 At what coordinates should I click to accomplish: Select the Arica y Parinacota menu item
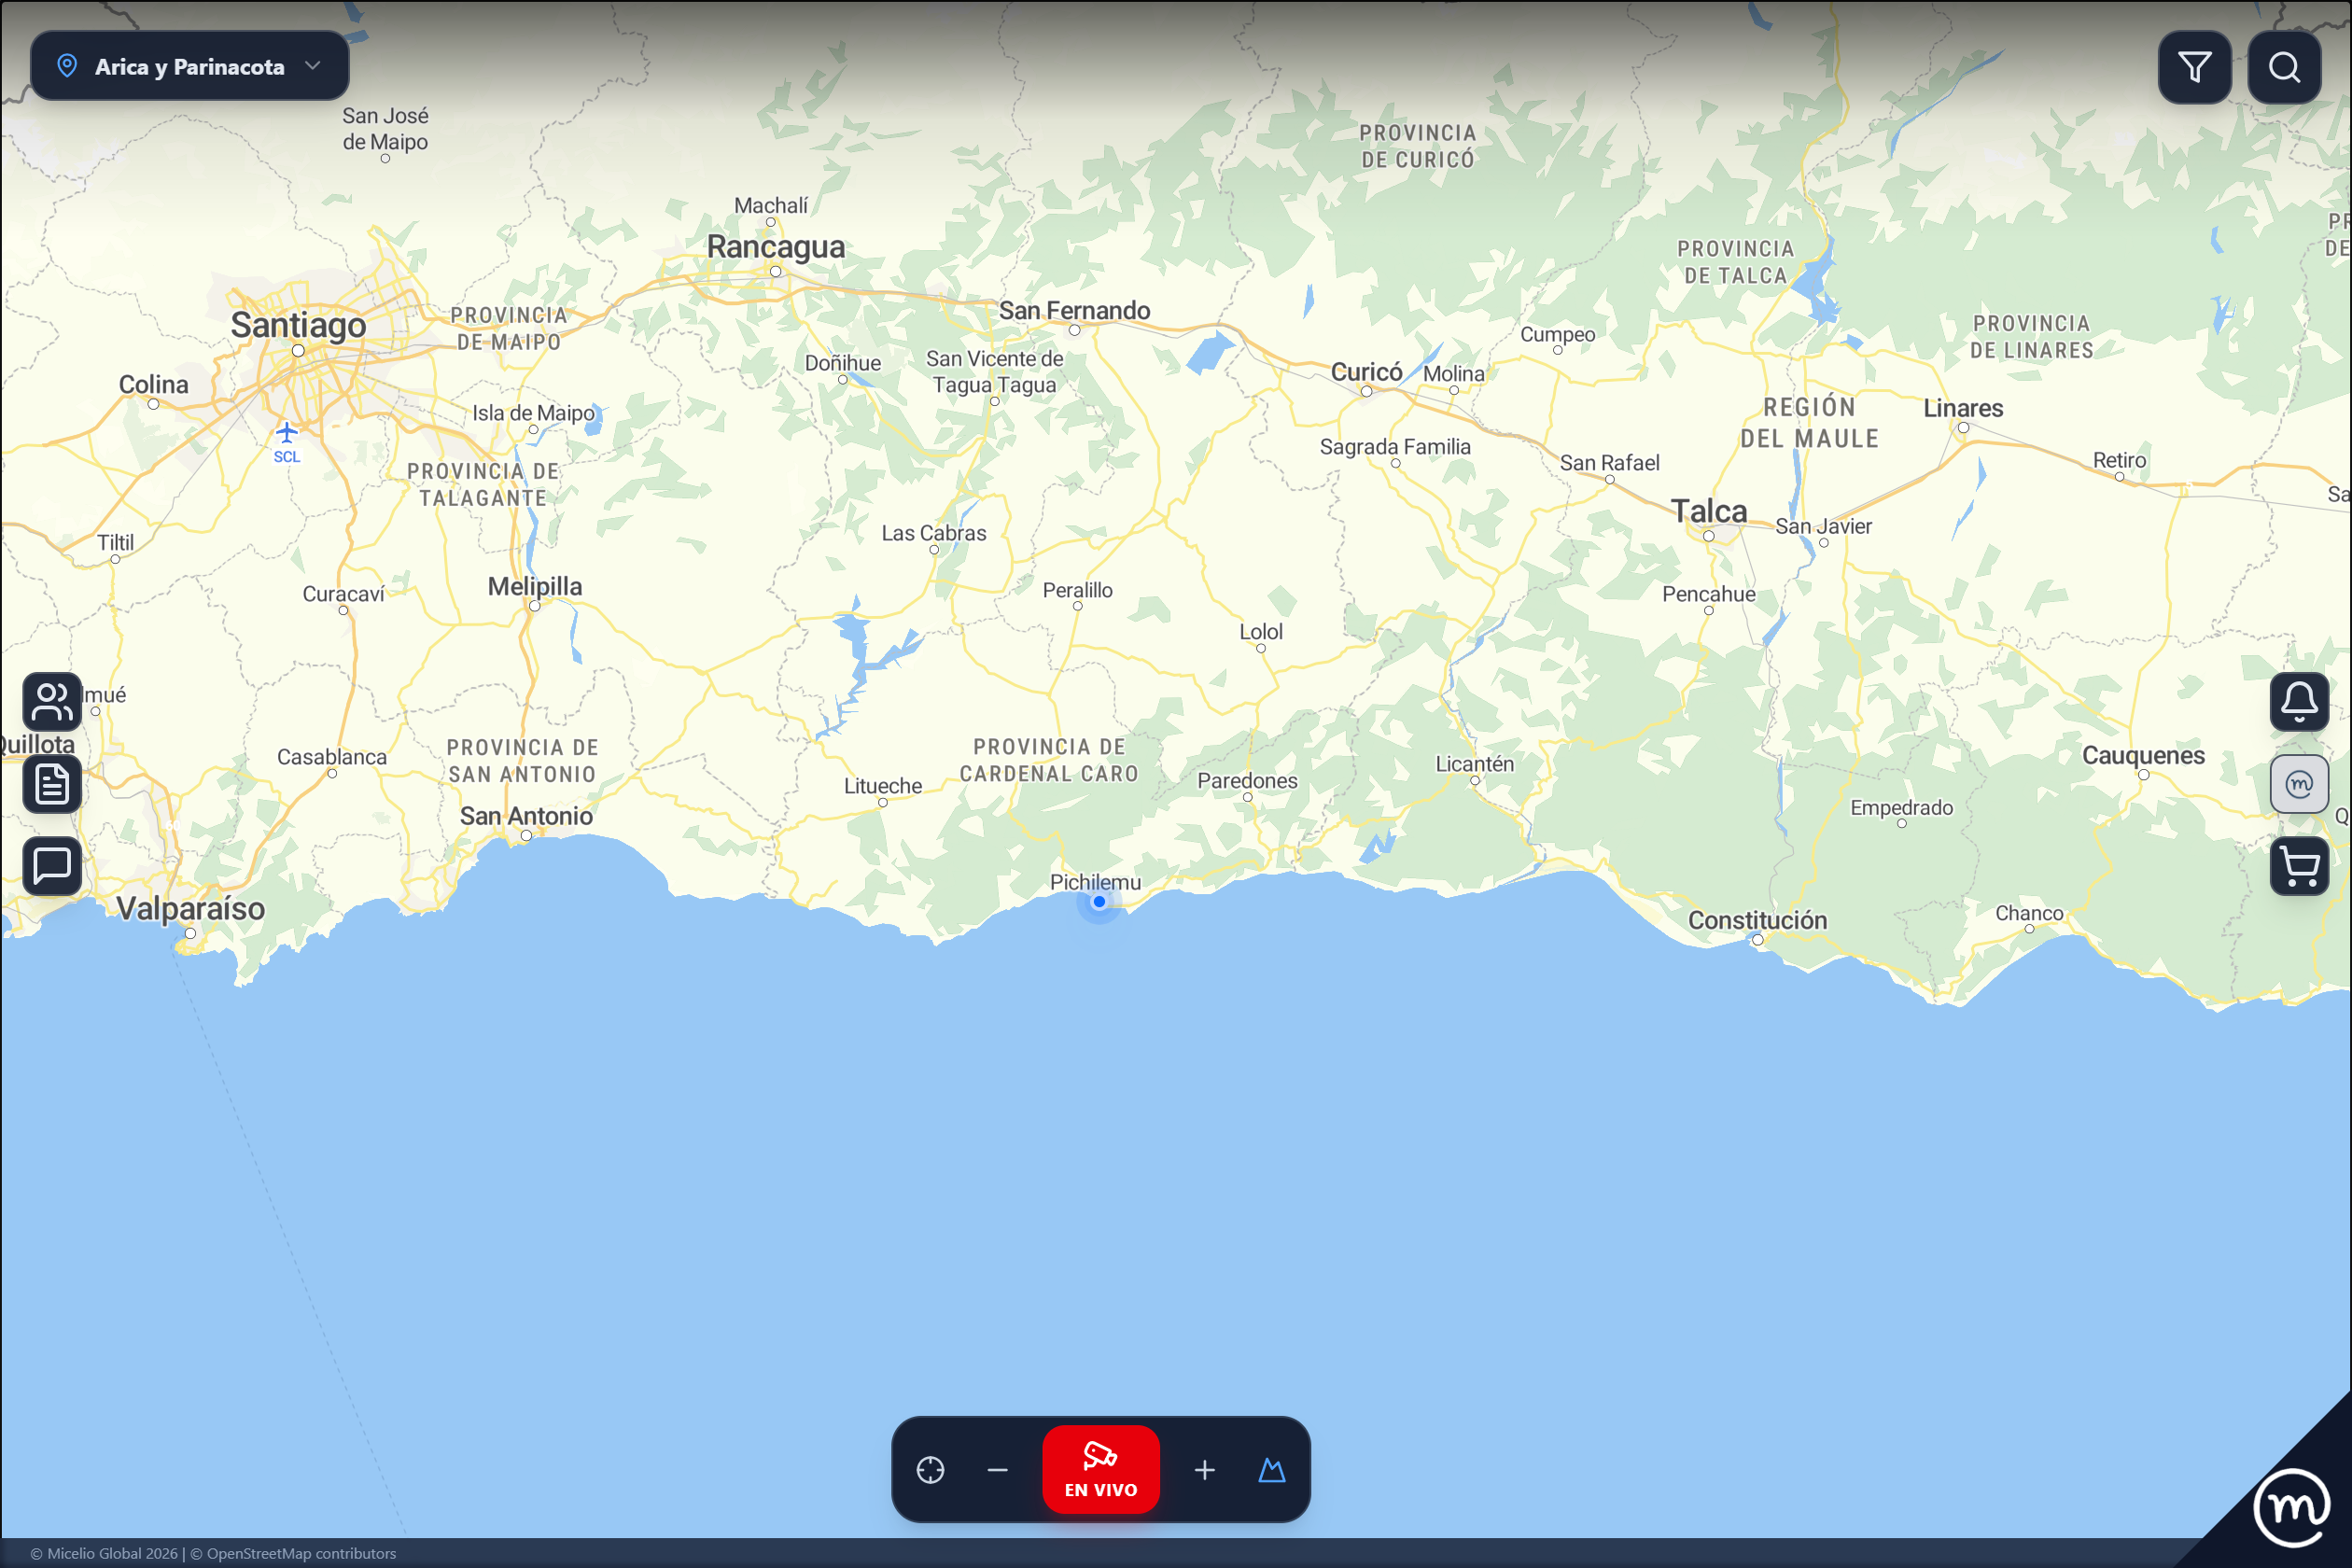click(x=189, y=65)
